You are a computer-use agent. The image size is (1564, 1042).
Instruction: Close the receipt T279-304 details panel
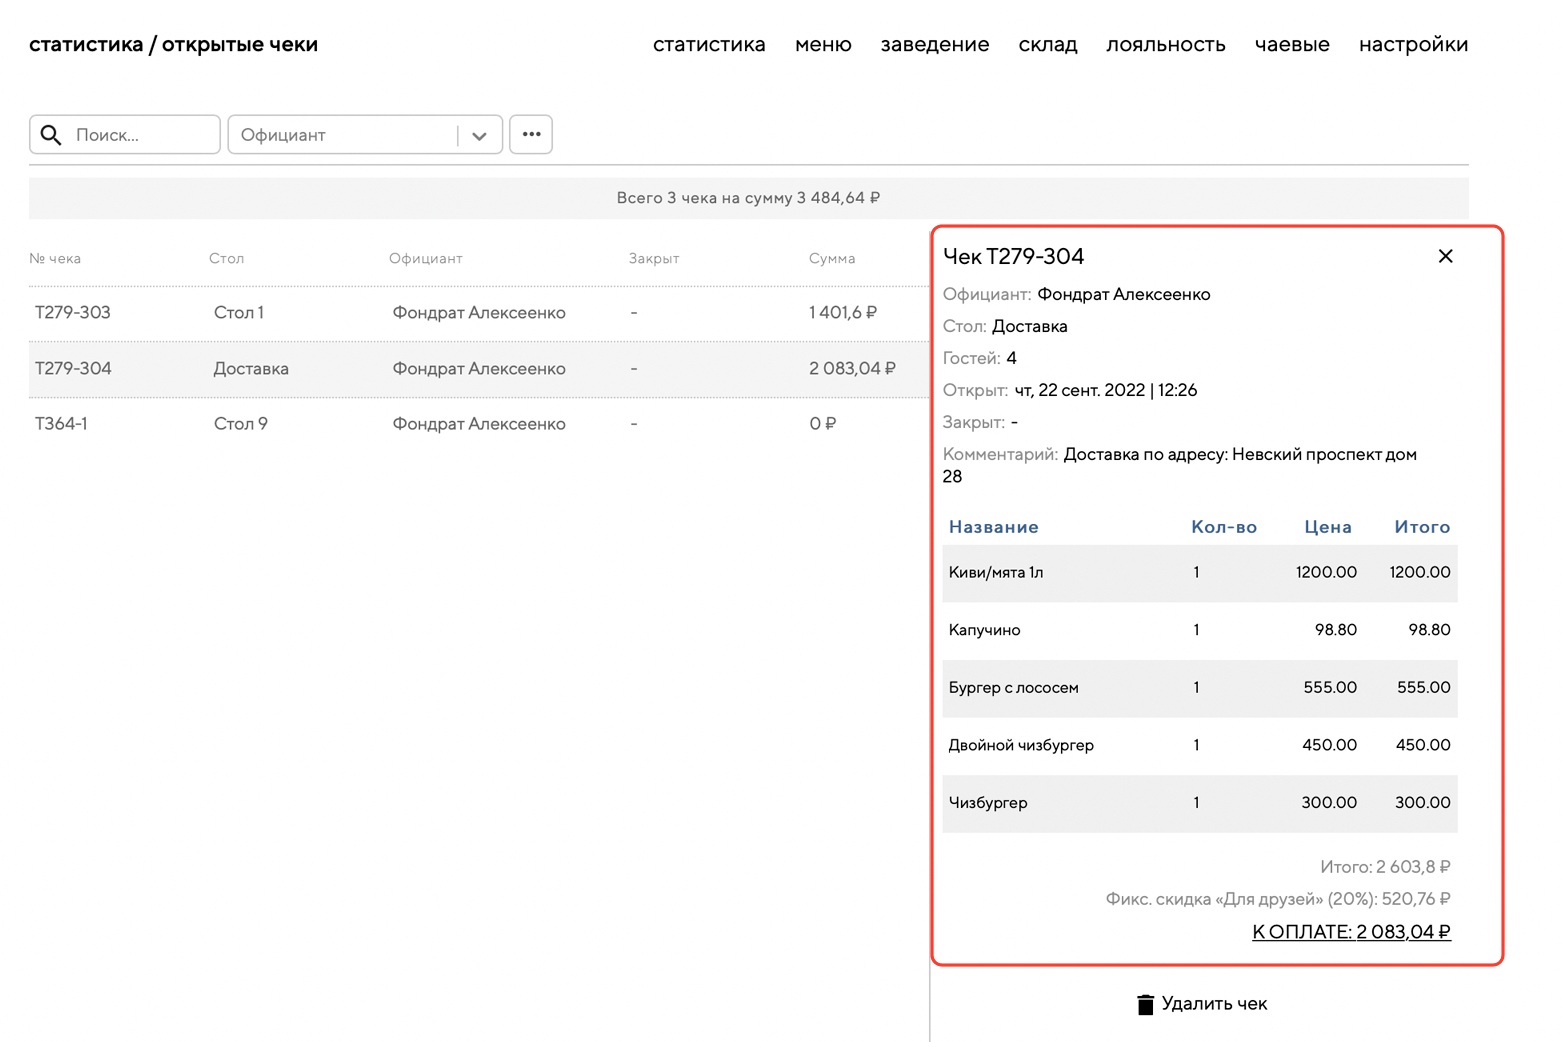(x=1445, y=257)
